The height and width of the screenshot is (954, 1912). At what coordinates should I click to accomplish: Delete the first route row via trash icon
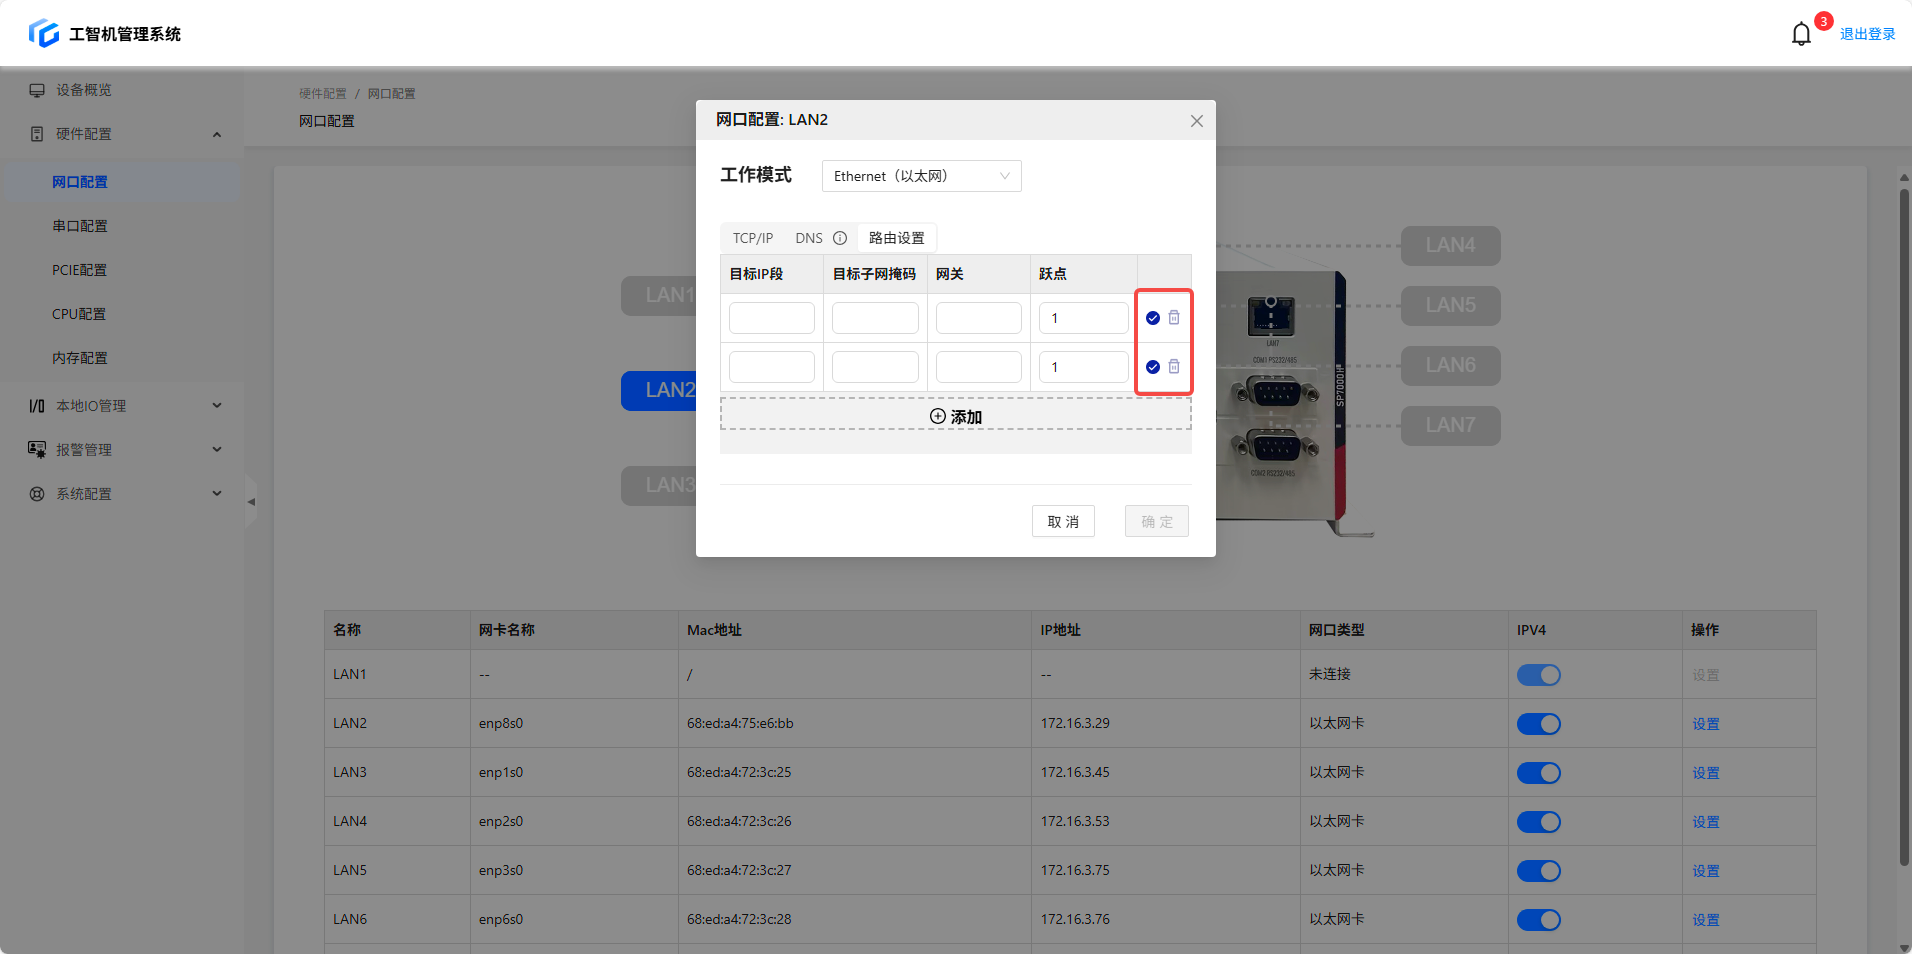click(1174, 318)
